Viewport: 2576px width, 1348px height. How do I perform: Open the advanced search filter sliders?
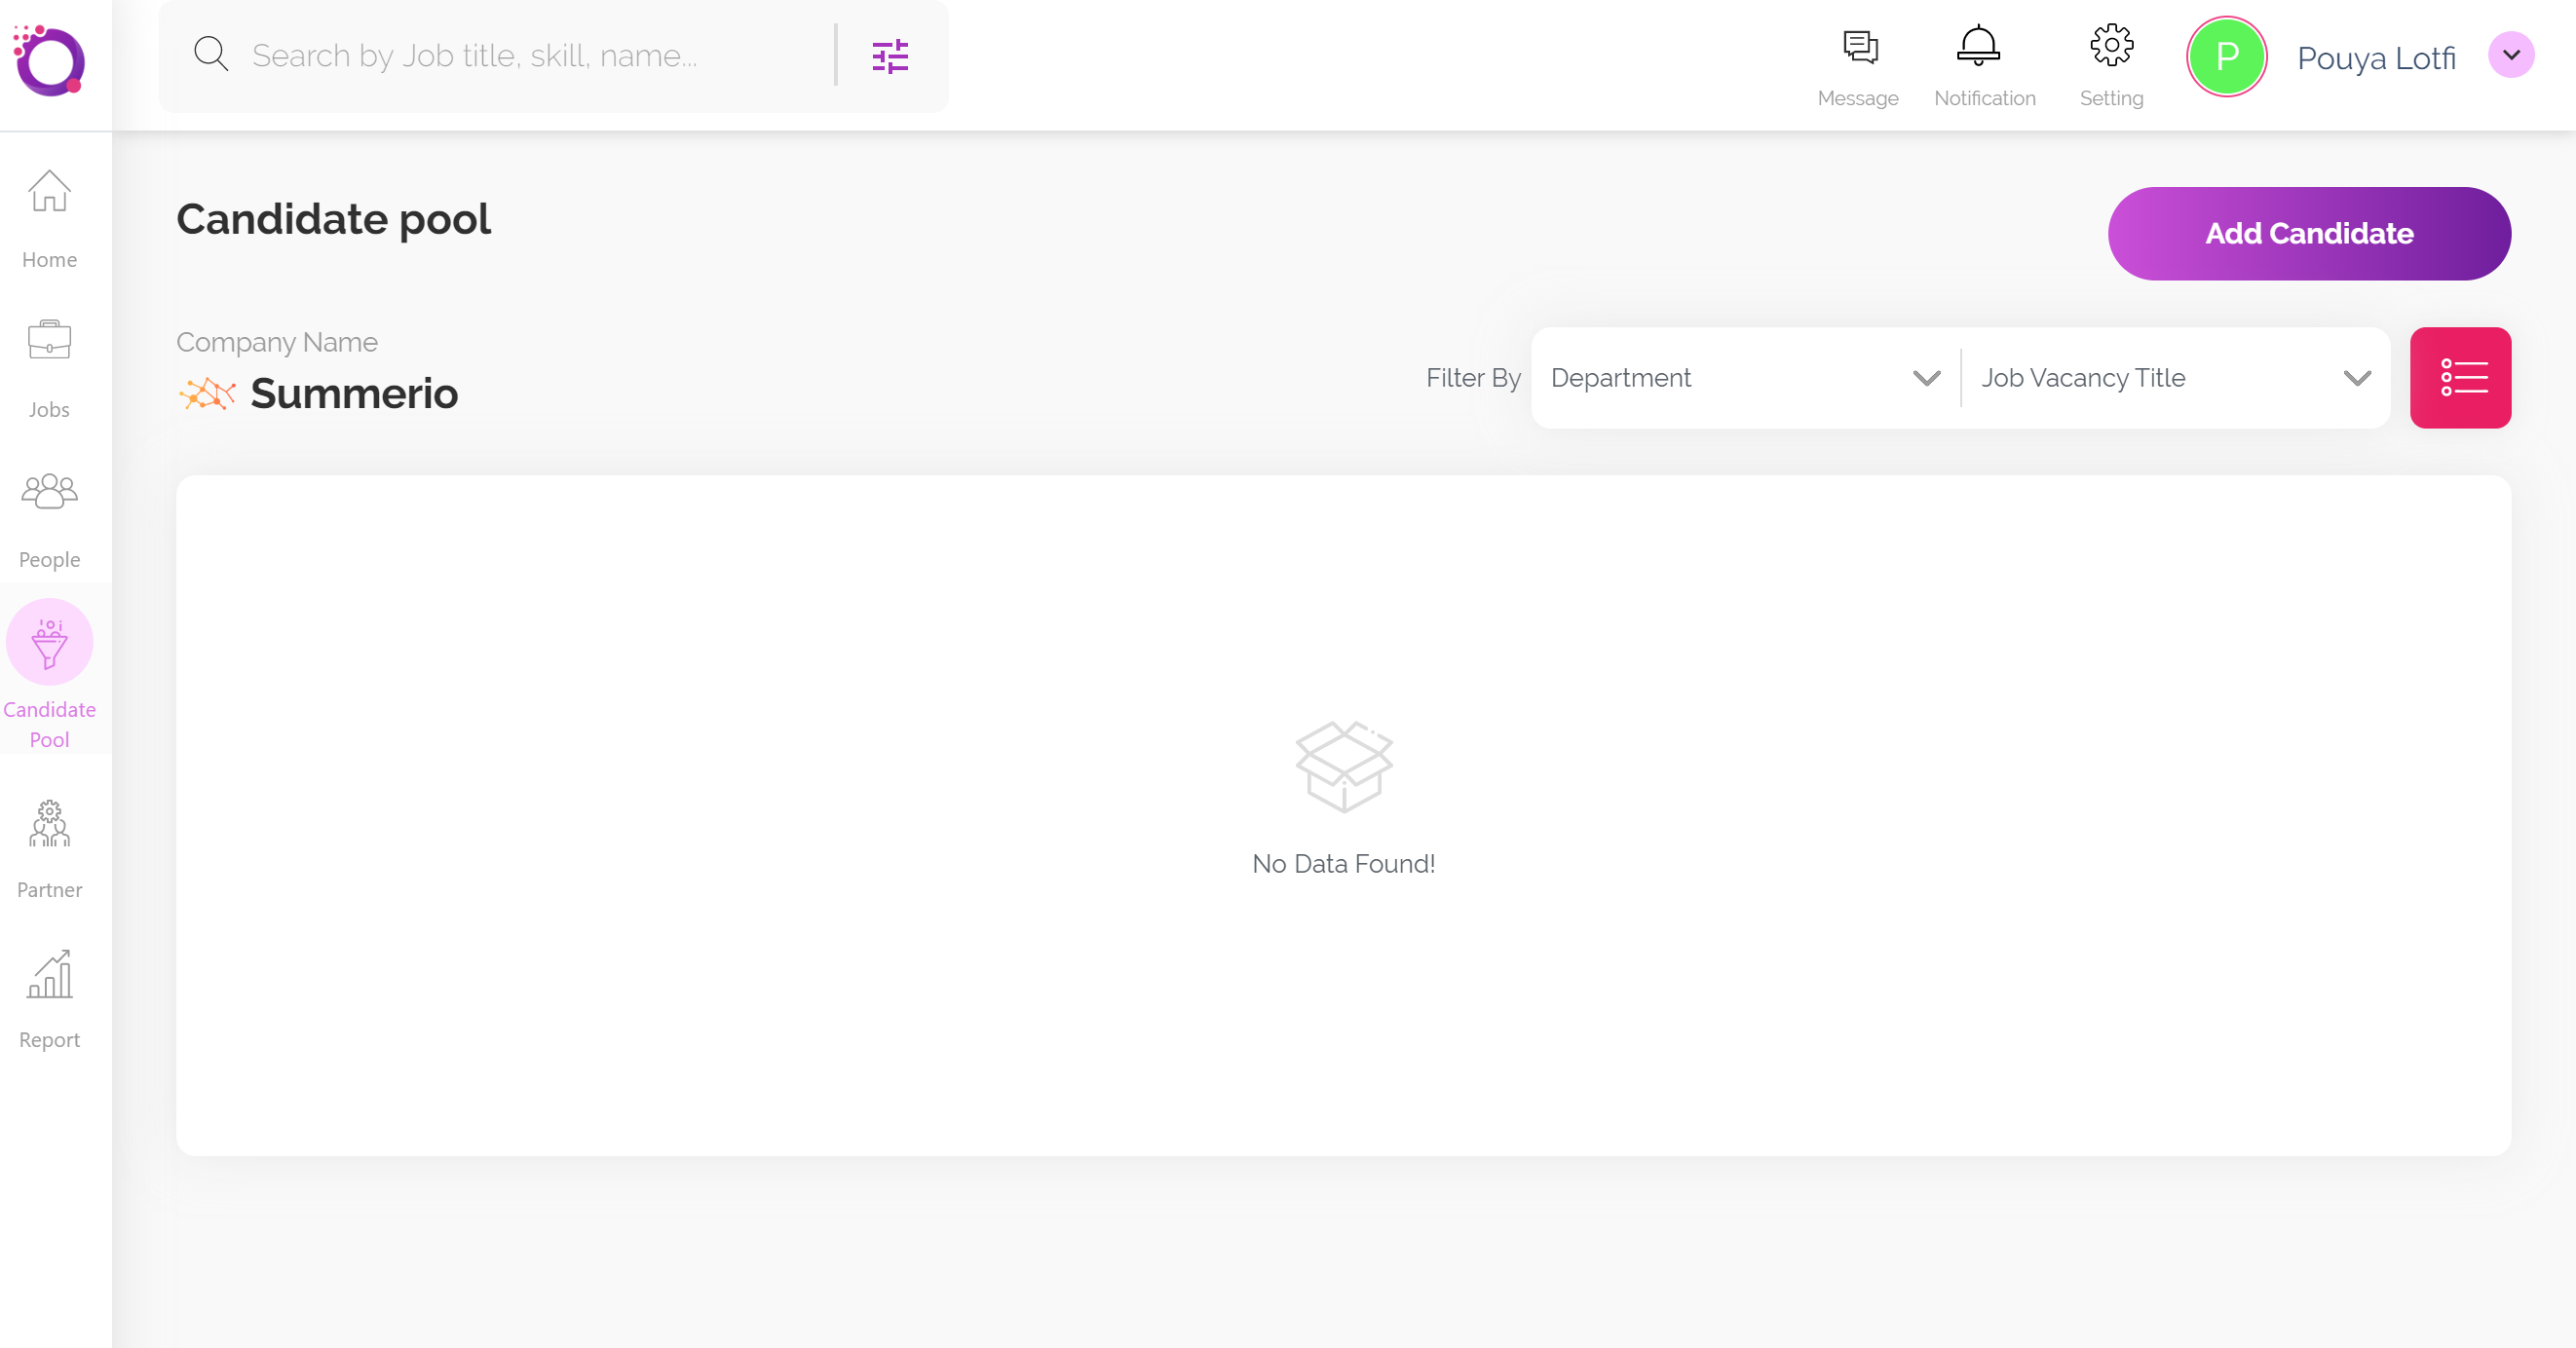pos(889,56)
